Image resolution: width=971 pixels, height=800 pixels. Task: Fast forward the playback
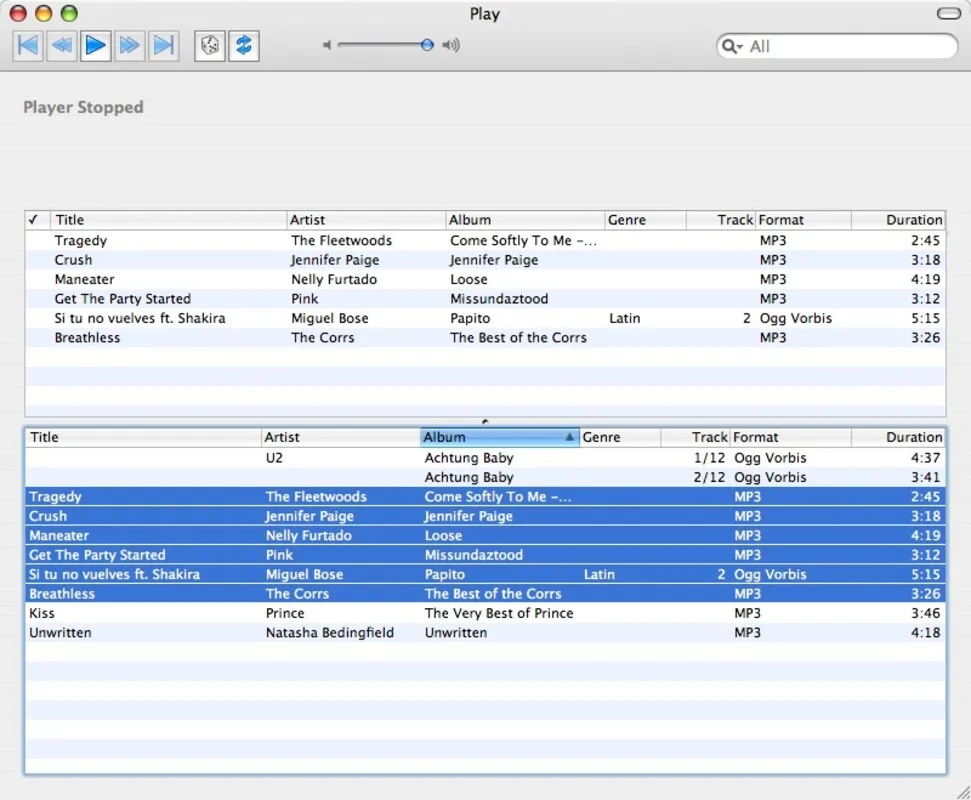click(130, 44)
